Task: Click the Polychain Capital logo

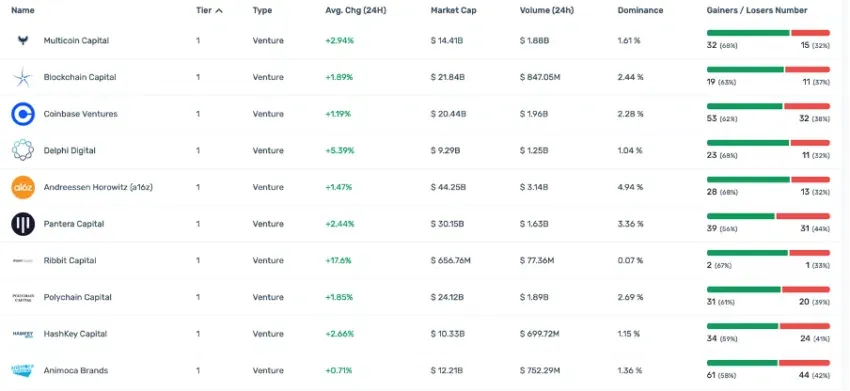Action: [x=23, y=297]
